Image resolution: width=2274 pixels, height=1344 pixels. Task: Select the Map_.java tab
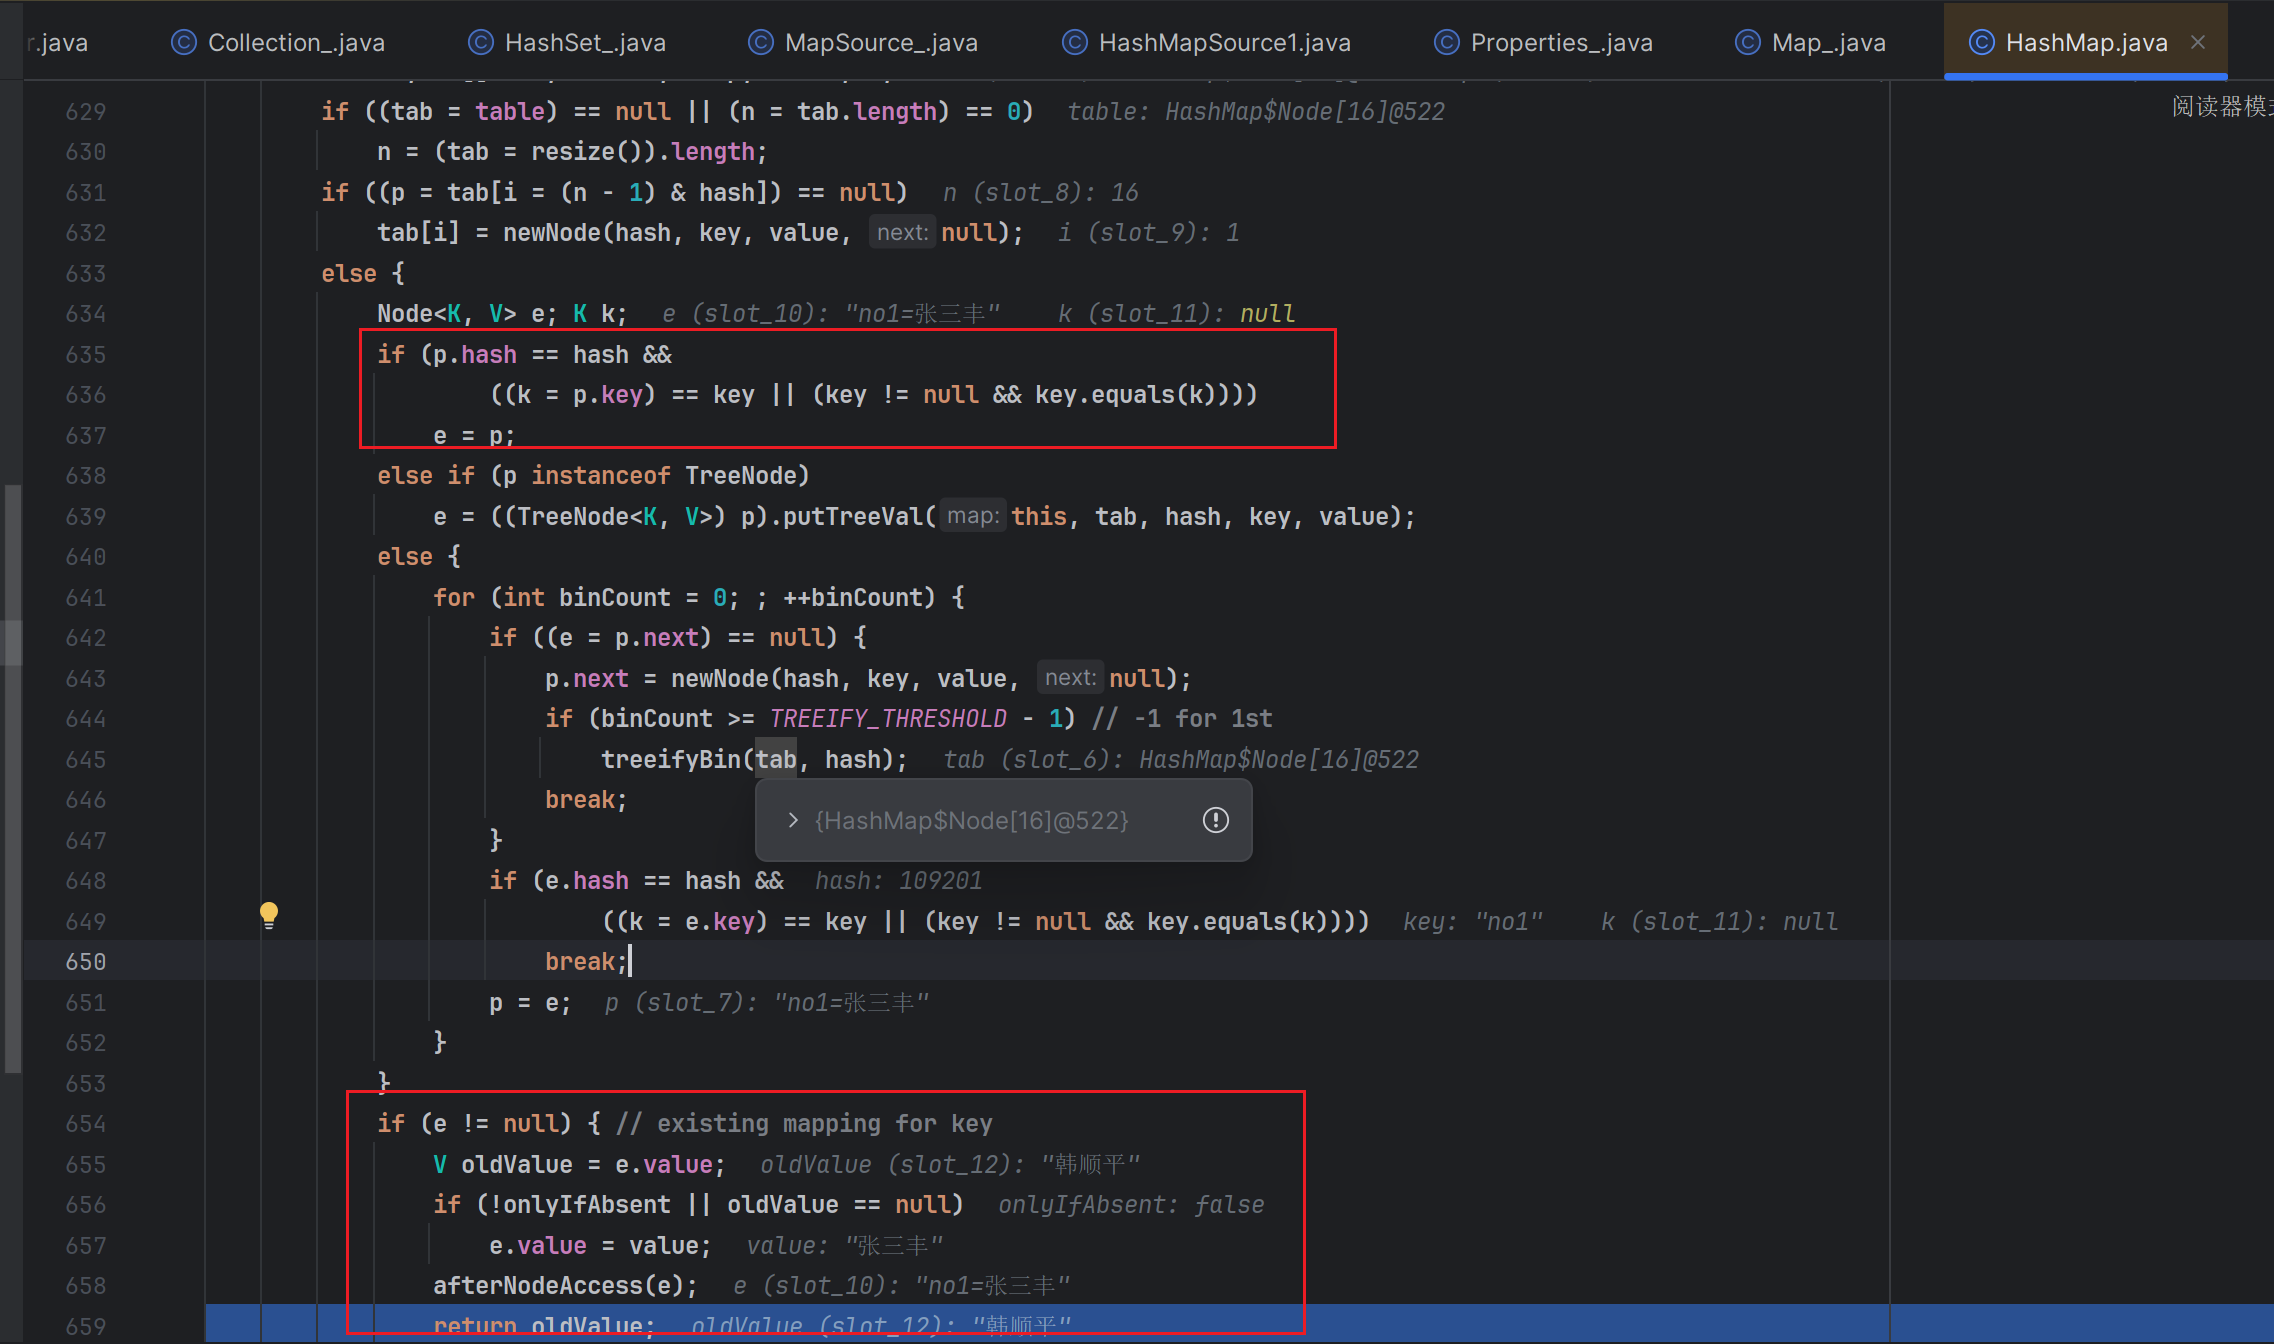(1810, 43)
